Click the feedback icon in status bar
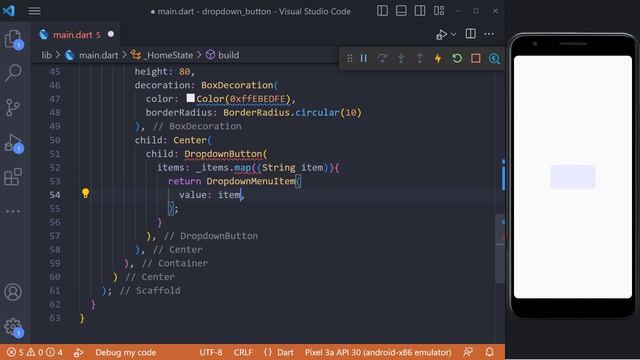The height and width of the screenshot is (360, 640). [x=468, y=352]
